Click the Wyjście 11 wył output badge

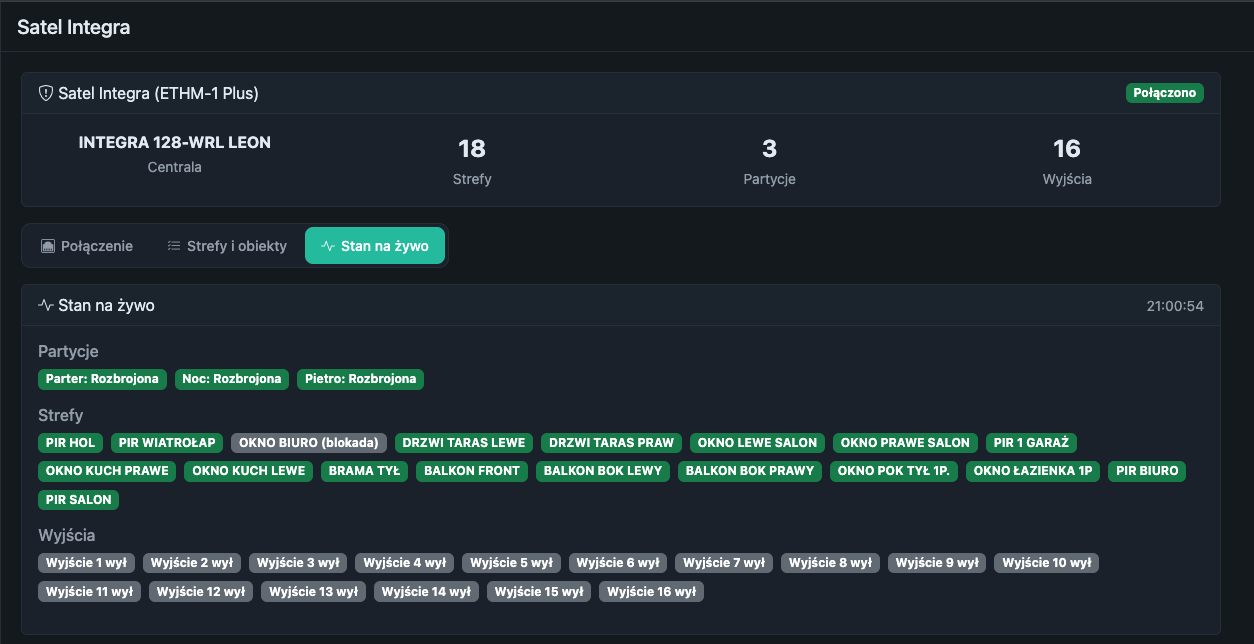[x=90, y=591]
